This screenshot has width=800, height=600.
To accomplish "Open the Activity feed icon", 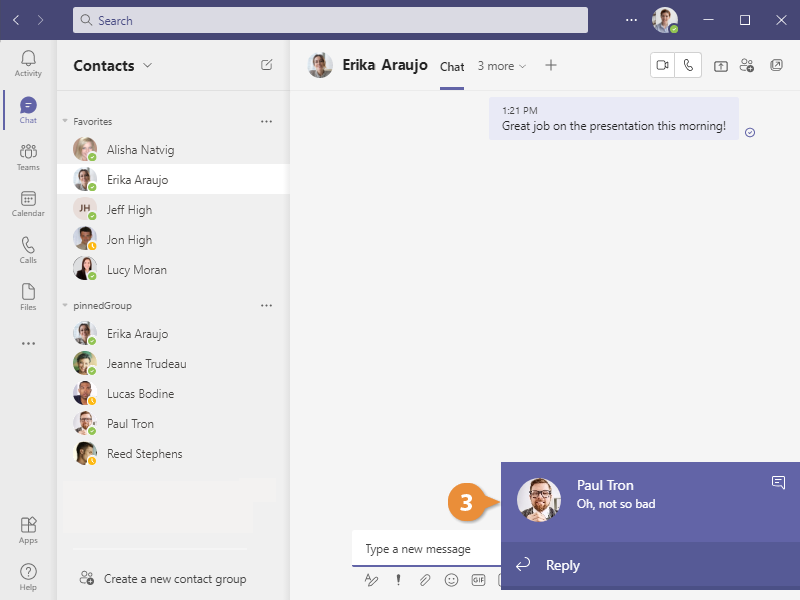I will pos(28,63).
